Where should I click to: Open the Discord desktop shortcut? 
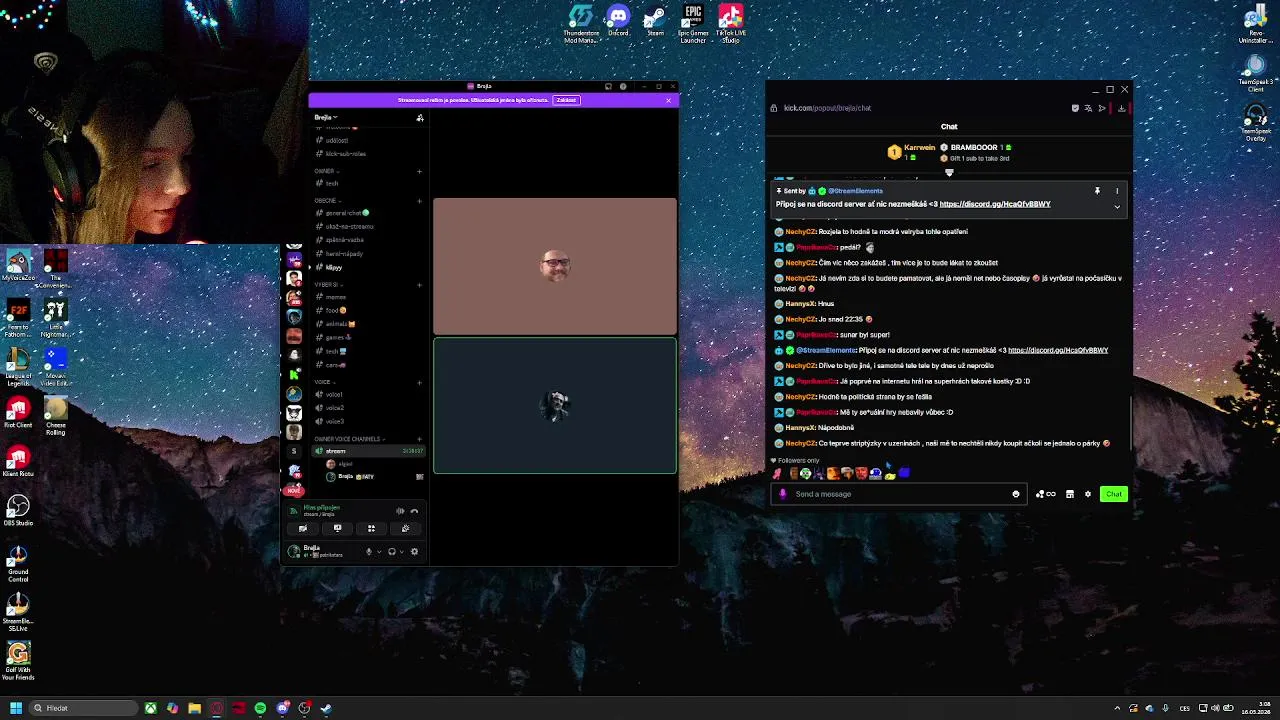click(618, 21)
